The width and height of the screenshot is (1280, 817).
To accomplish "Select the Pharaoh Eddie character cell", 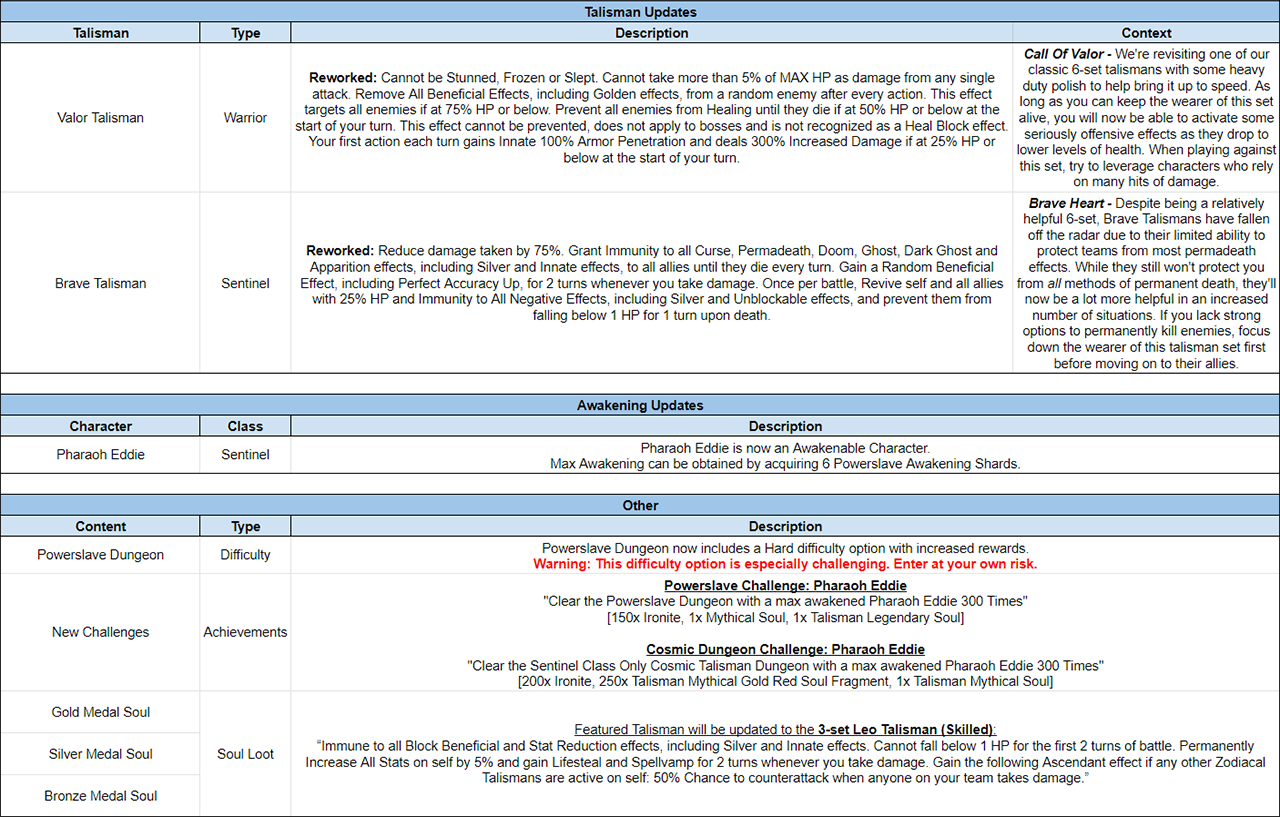I will (x=100, y=454).
